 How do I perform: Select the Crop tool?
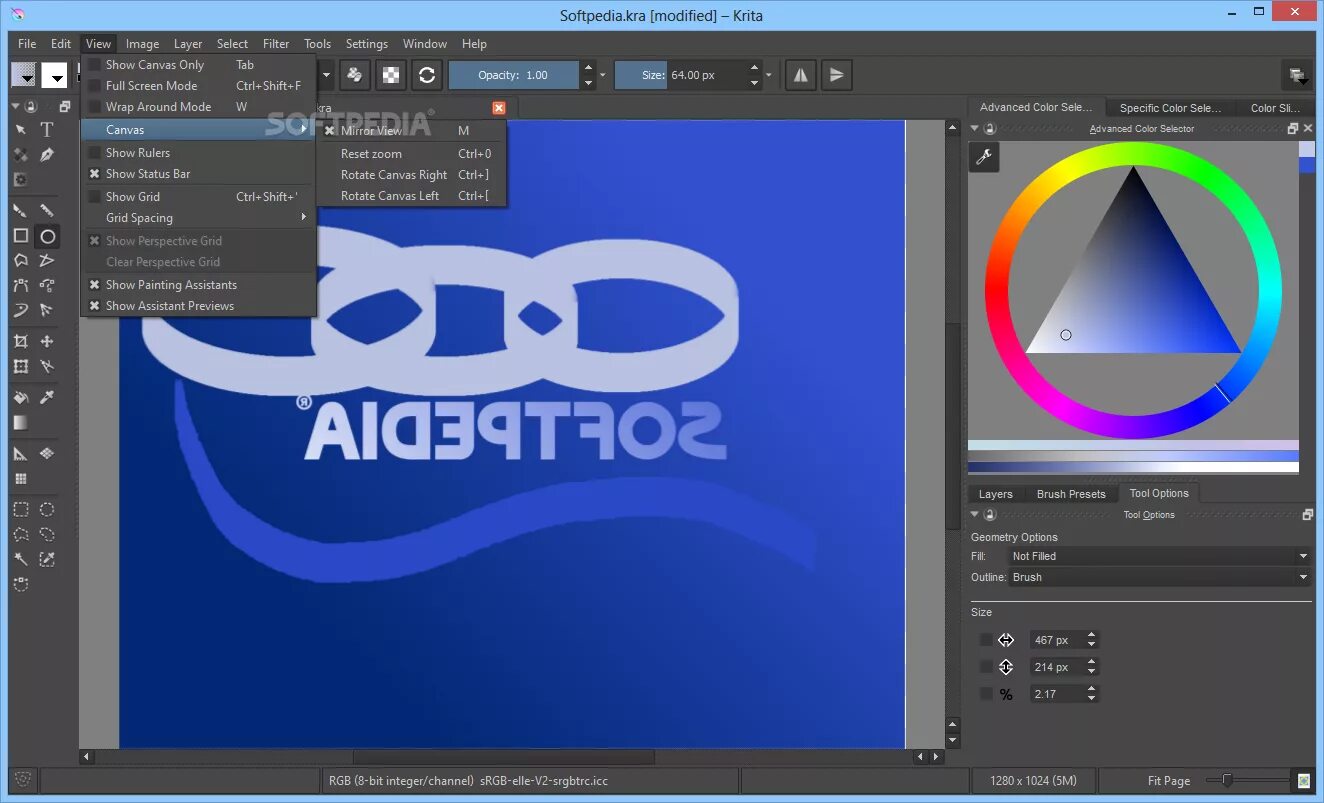(20, 341)
